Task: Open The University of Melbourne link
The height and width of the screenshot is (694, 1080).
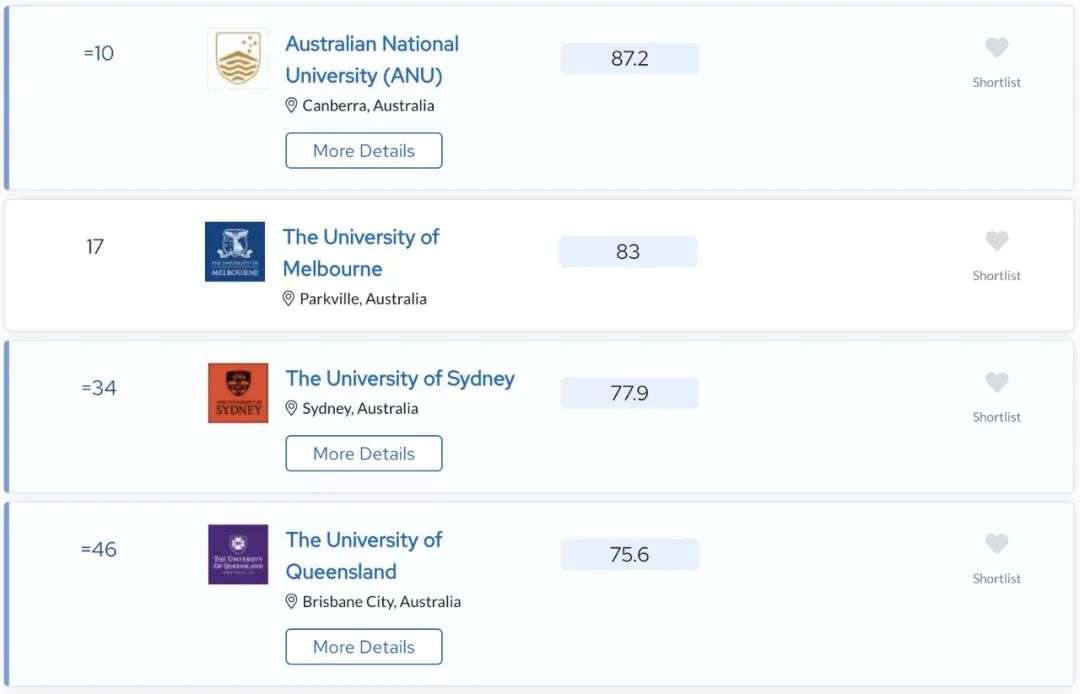Action: (x=361, y=253)
